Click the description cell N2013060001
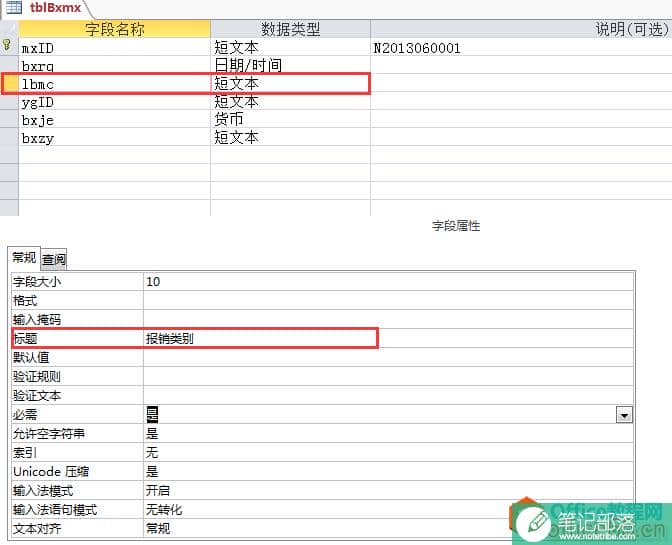This screenshot has height=545, width=672. 521,48
